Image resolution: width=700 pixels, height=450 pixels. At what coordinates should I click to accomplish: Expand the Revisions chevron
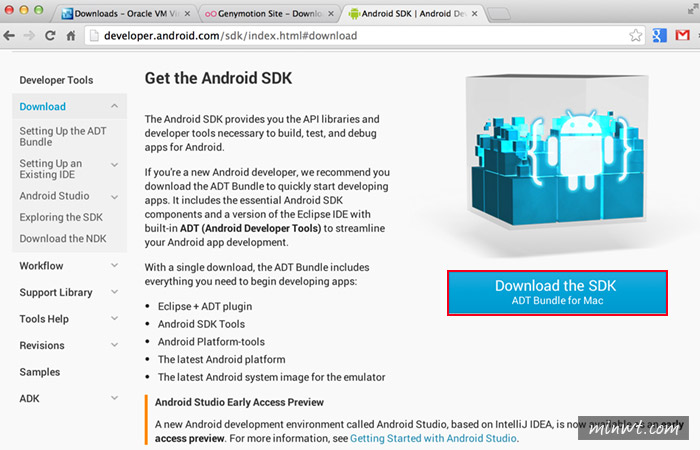tap(115, 345)
